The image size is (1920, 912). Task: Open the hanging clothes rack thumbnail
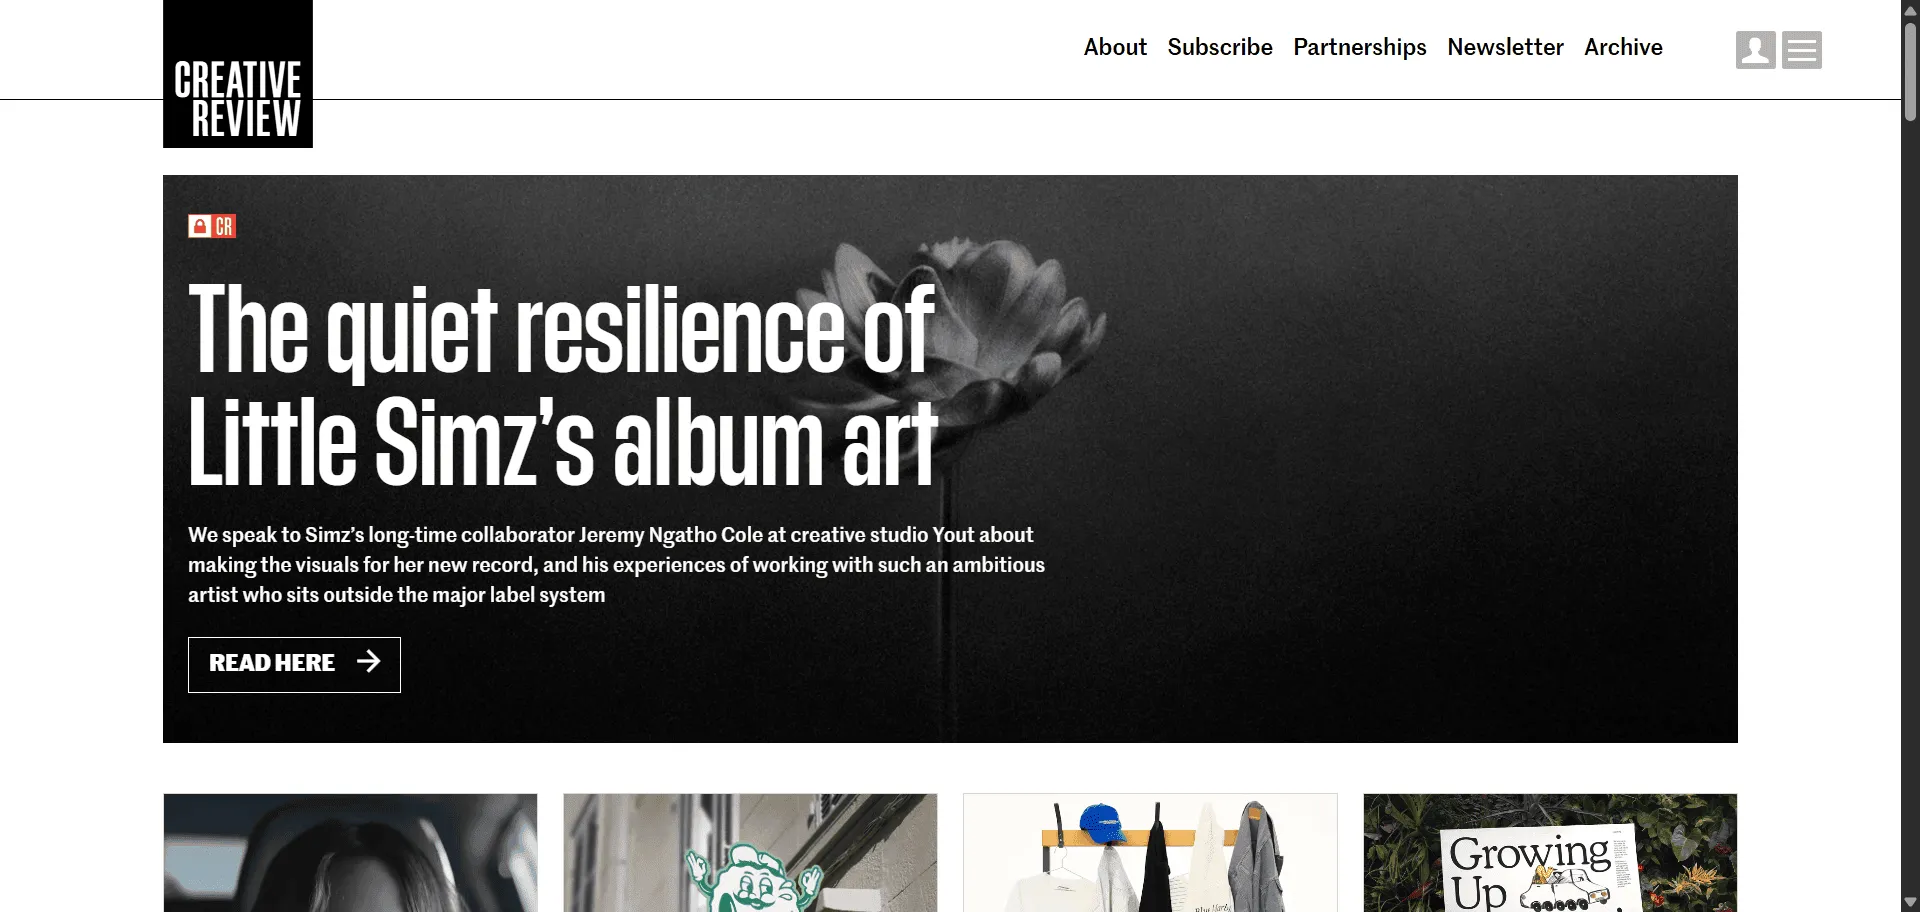coord(1150,853)
